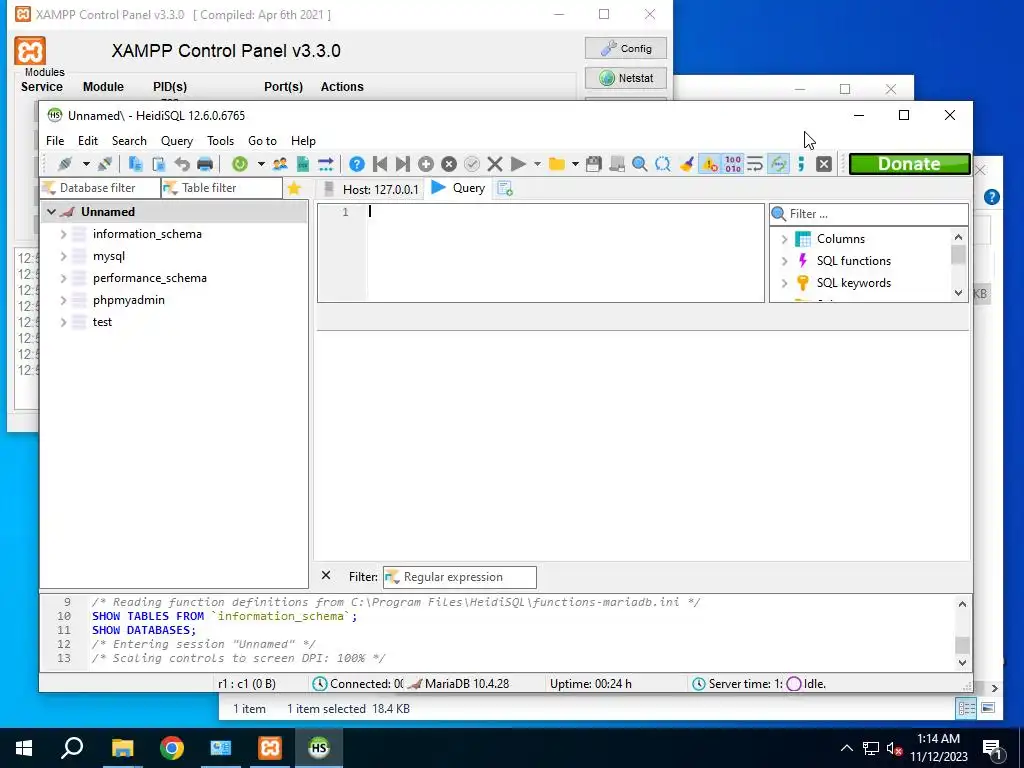1024x768 pixels.
Task: Run the query with the execute play icon
Action: point(519,164)
